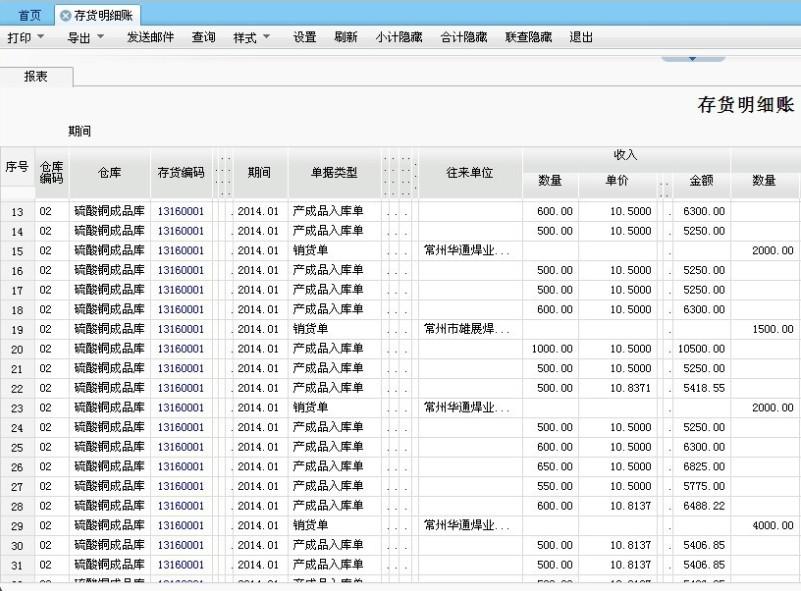The width and height of the screenshot is (801, 591).
Task: Click the 存货编码 column header
Action: tap(181, 173)
